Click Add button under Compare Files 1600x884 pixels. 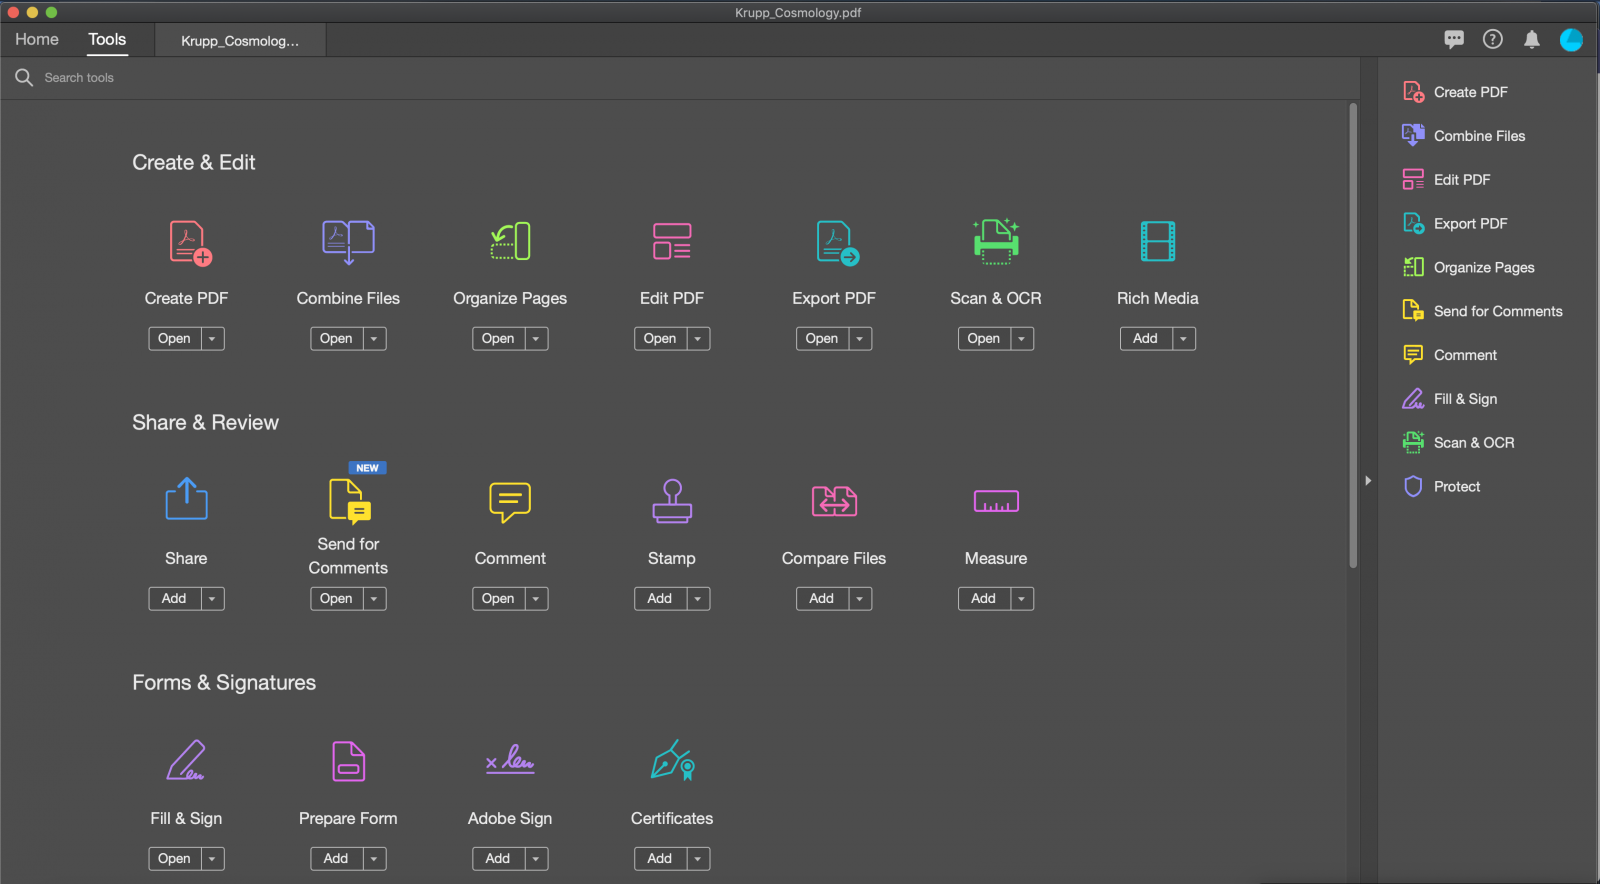(x=822, y=599)
